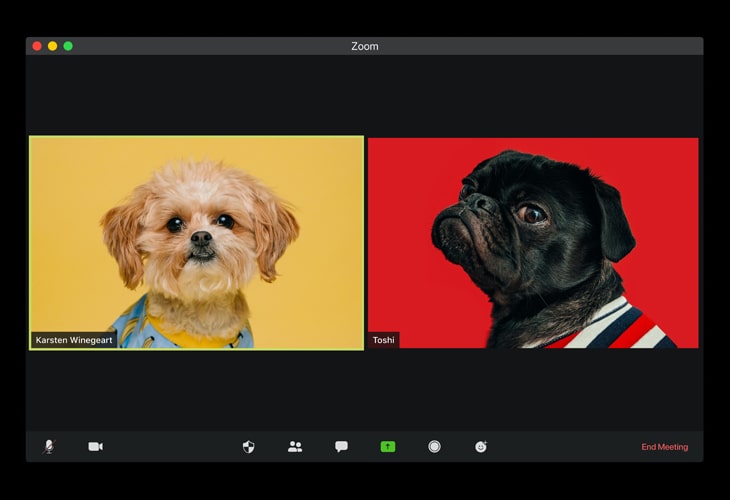Click the pug's striped sweater
Viewport: 730px width, 500px height.
(x=620, y=328)
